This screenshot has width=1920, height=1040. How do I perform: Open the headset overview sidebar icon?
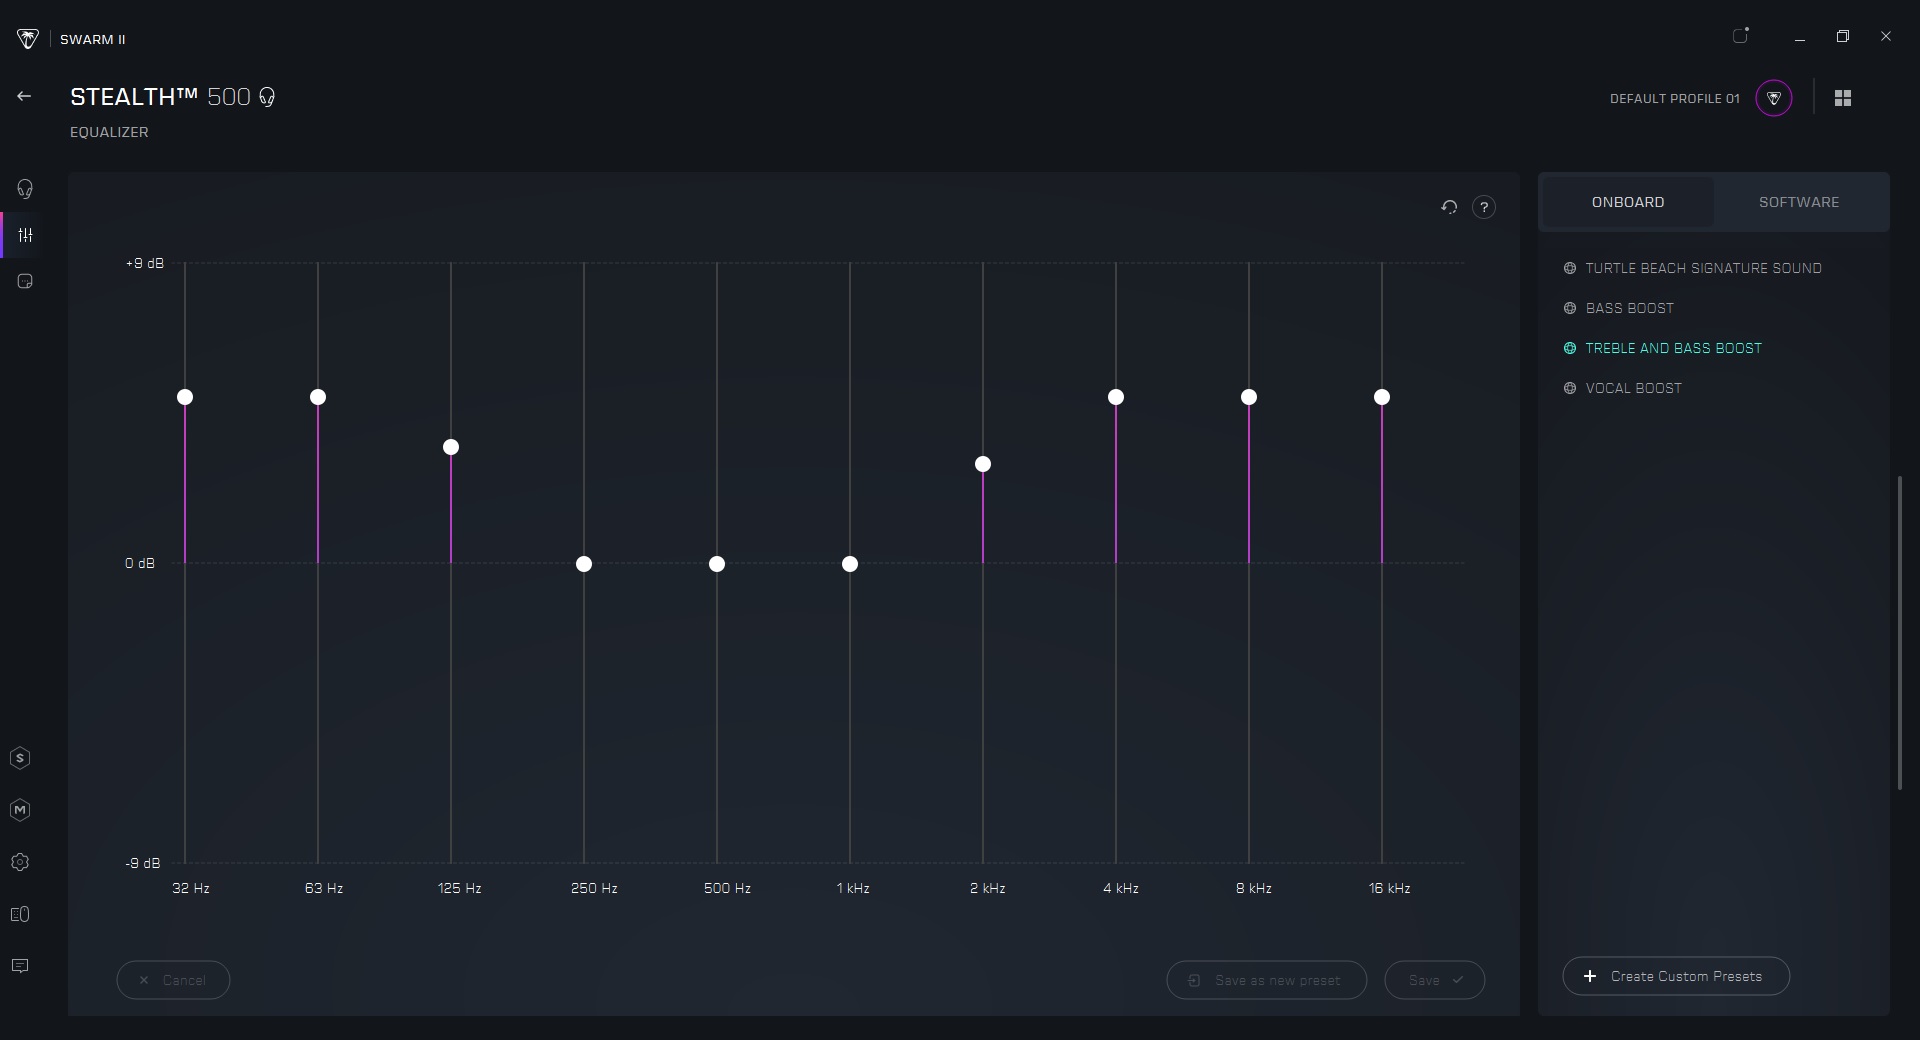point(25,189)
